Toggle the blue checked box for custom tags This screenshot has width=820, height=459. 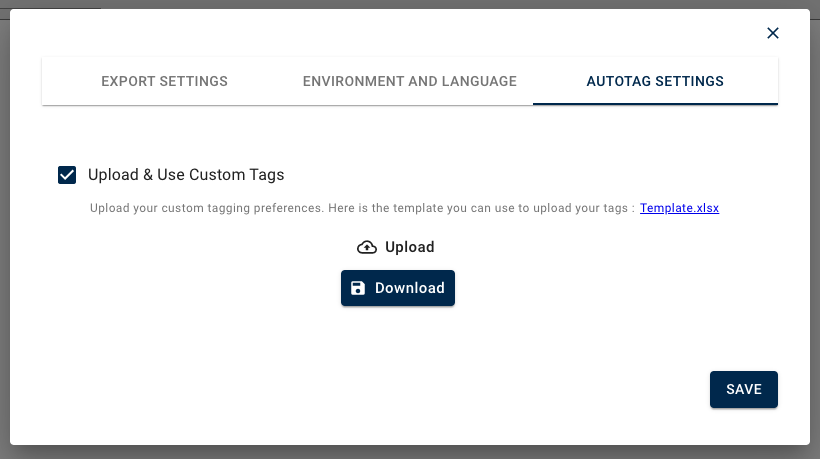(67, 175)
